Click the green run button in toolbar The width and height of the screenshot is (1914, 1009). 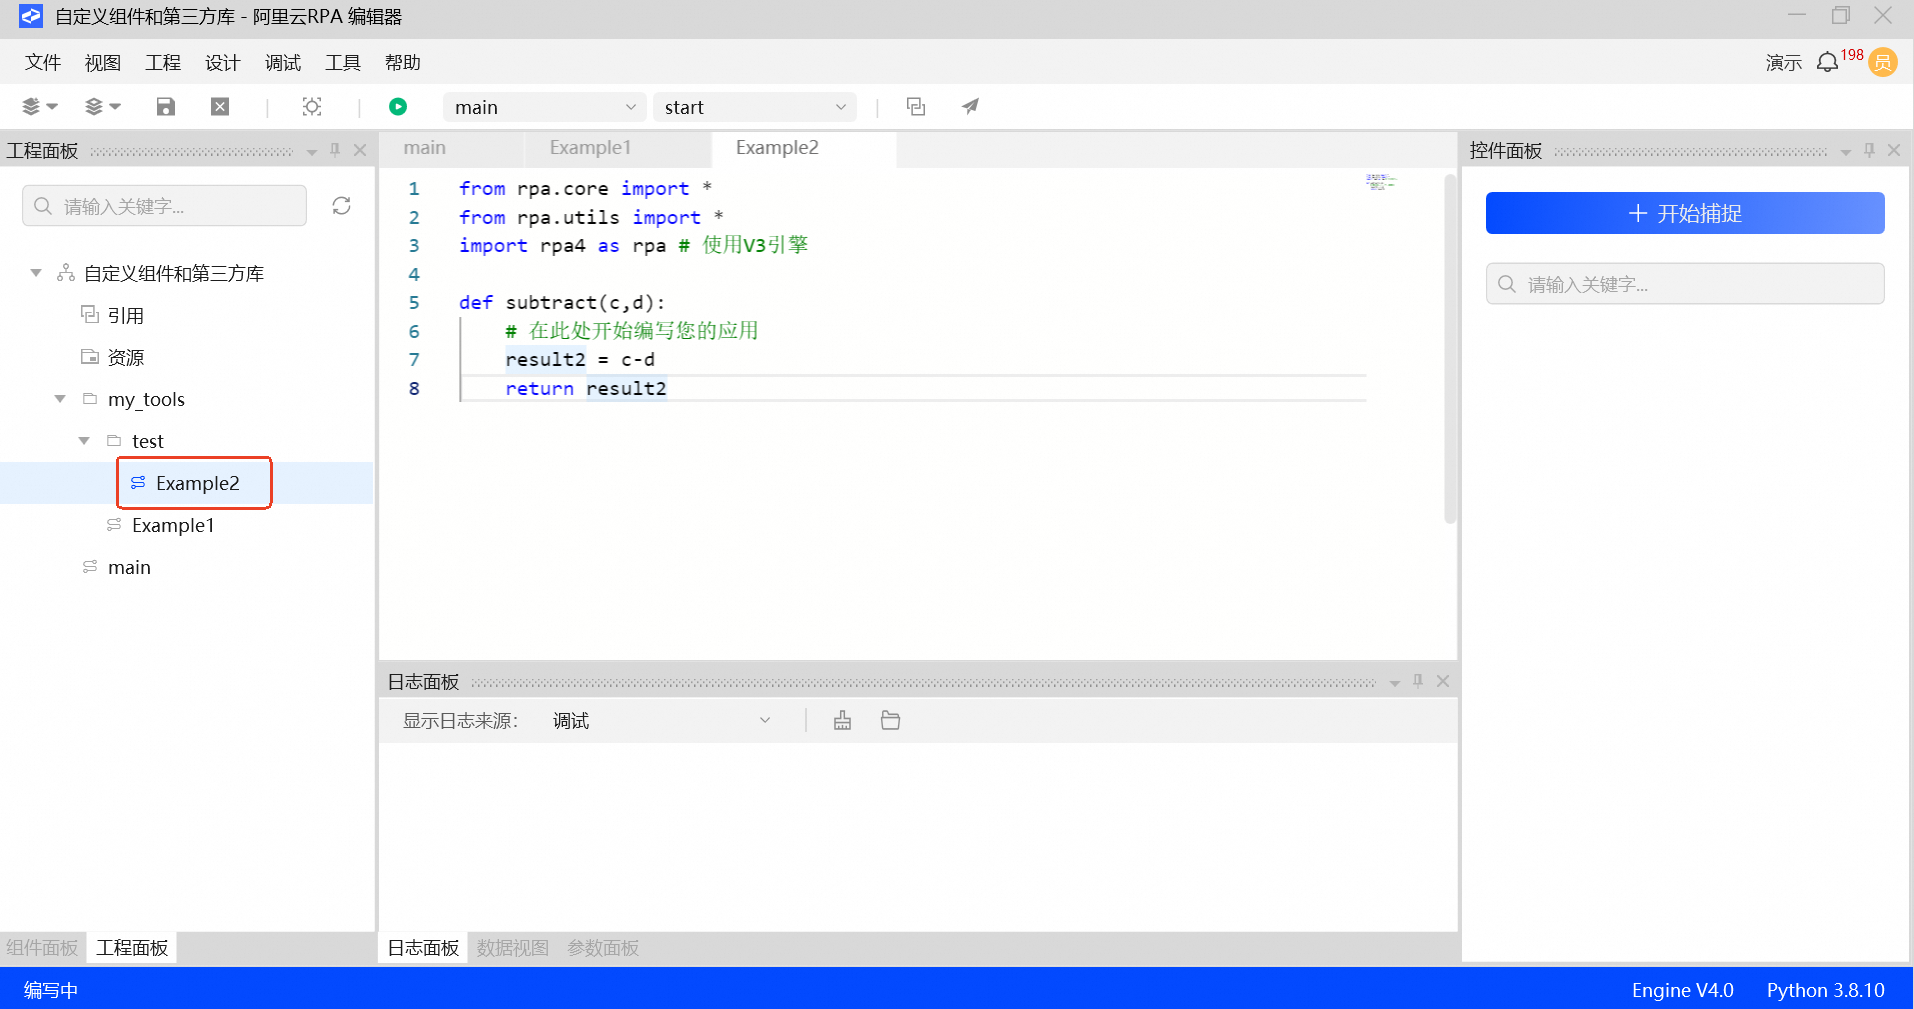398,107
